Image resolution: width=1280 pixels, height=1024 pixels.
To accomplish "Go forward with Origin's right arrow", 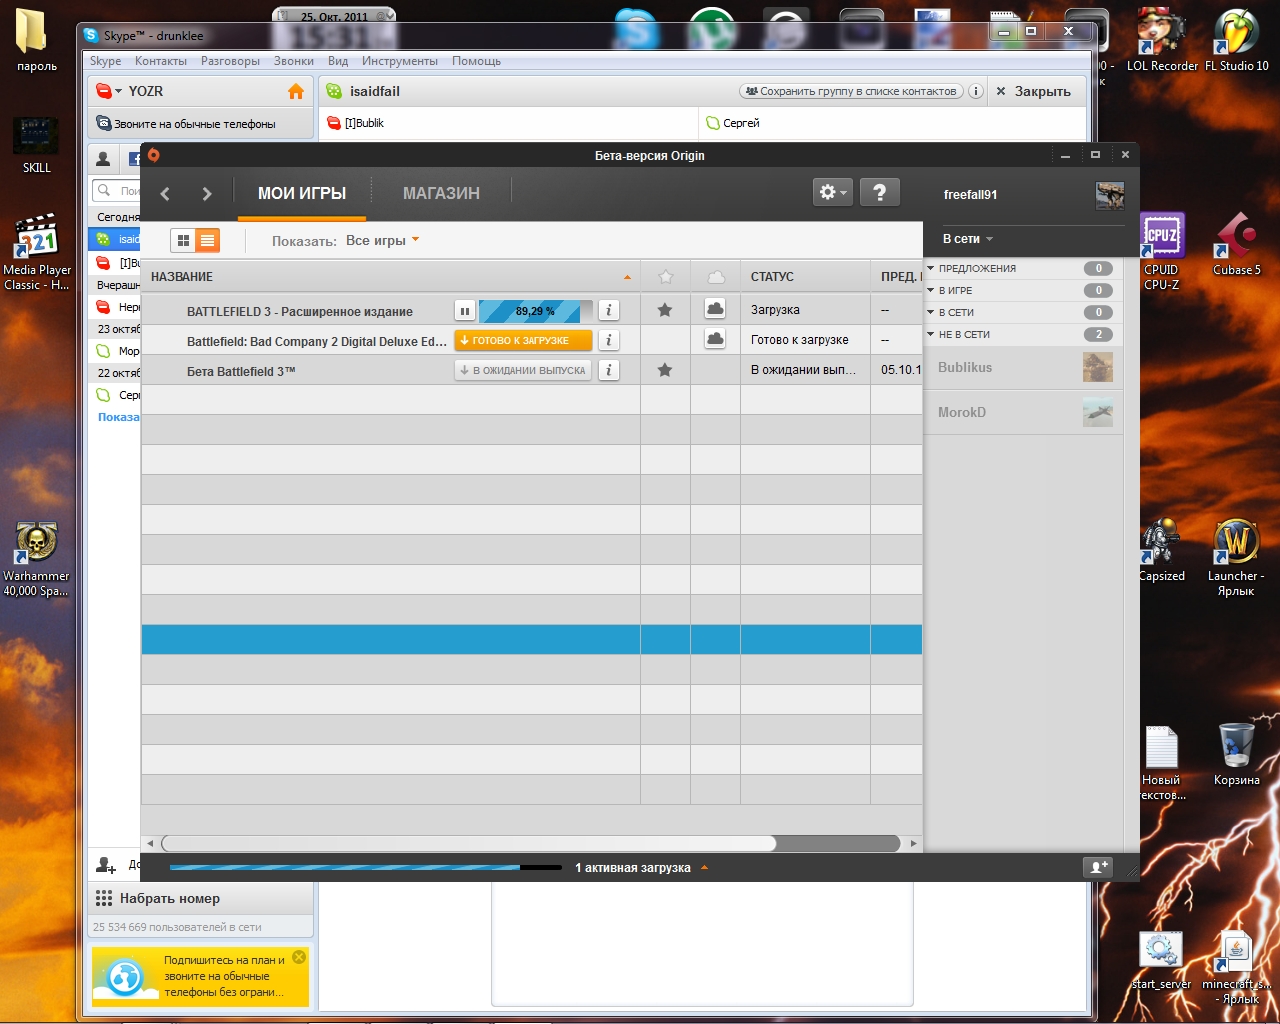I will (207, 194).
